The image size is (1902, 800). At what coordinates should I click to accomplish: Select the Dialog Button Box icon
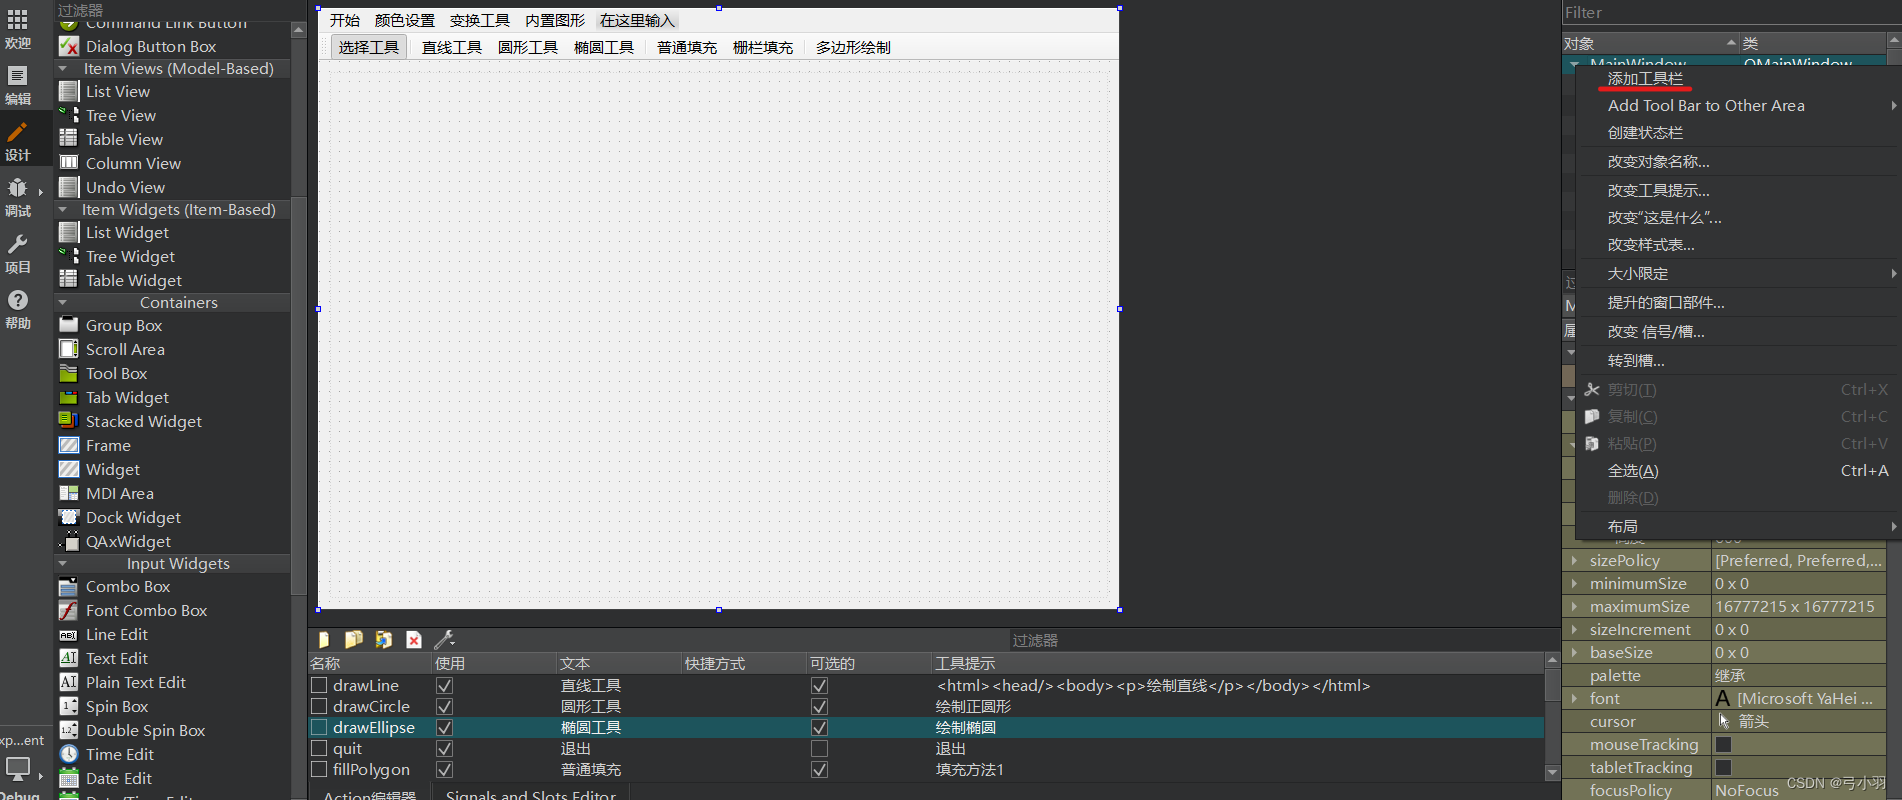[x=69, y=46]
